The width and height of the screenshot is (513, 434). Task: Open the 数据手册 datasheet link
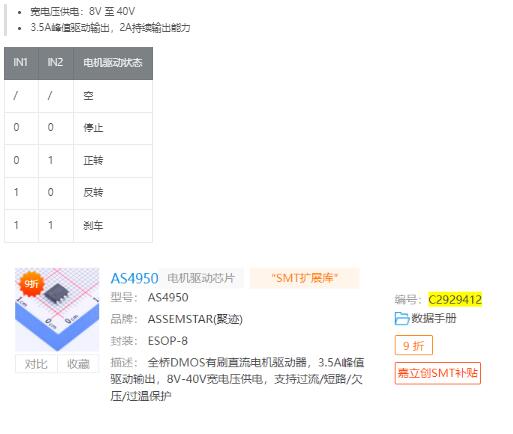click(433, 318)
